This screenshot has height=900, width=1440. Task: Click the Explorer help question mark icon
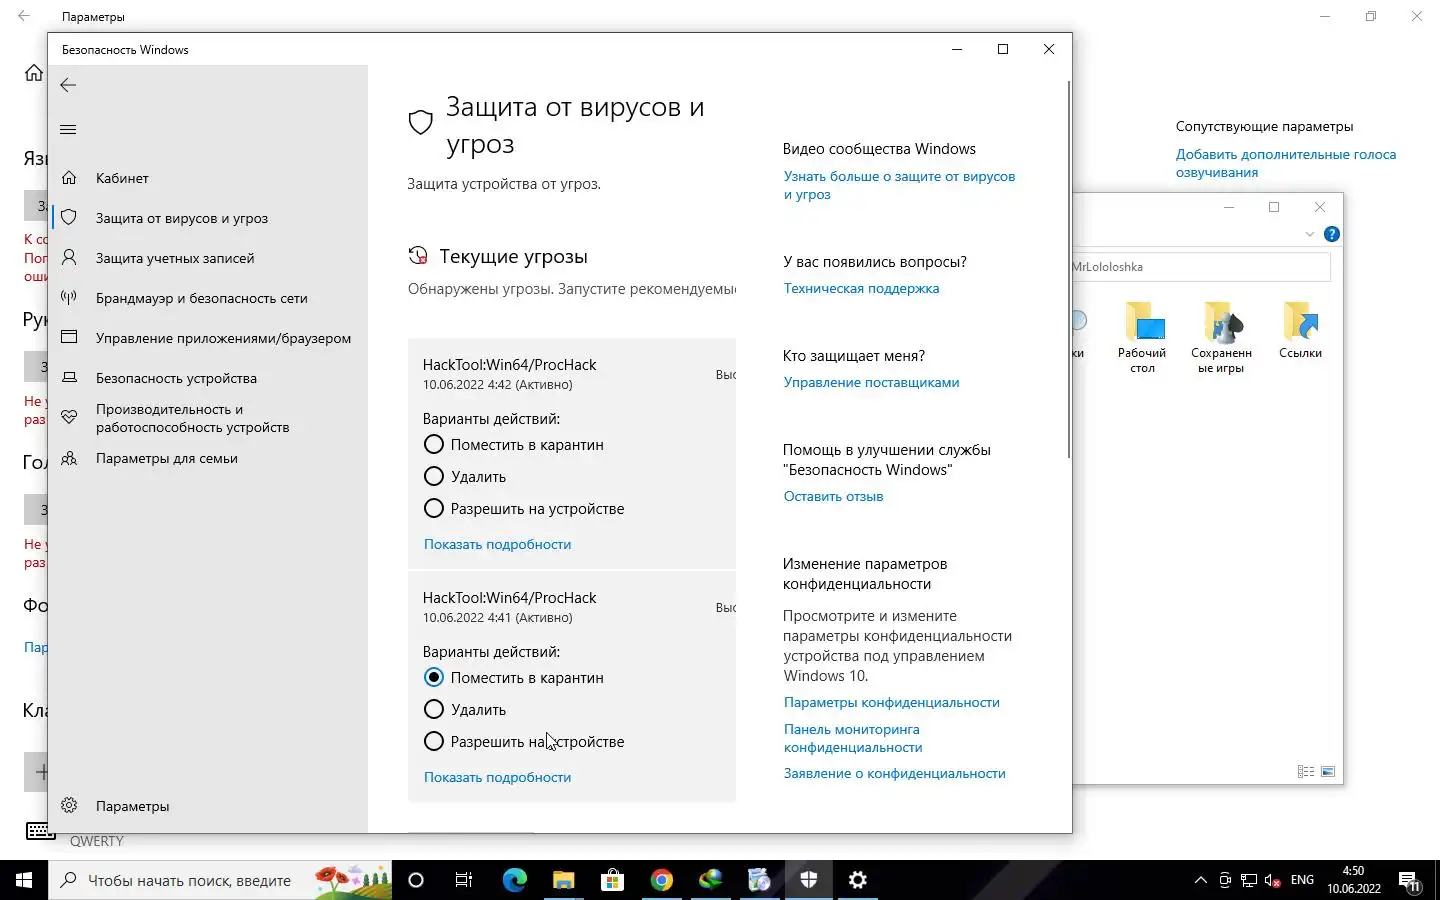pyautogui.click(x=1331, y=234)
